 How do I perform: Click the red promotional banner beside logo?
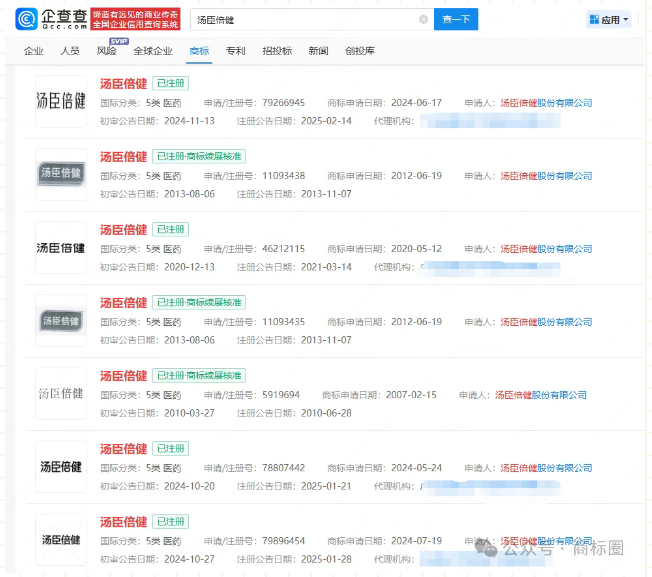coord(136,19)
